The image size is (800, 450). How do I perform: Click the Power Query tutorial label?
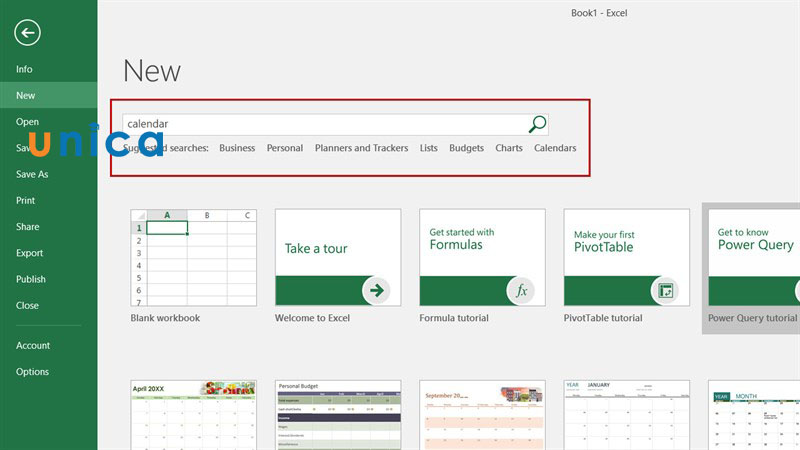coord(752,318)
